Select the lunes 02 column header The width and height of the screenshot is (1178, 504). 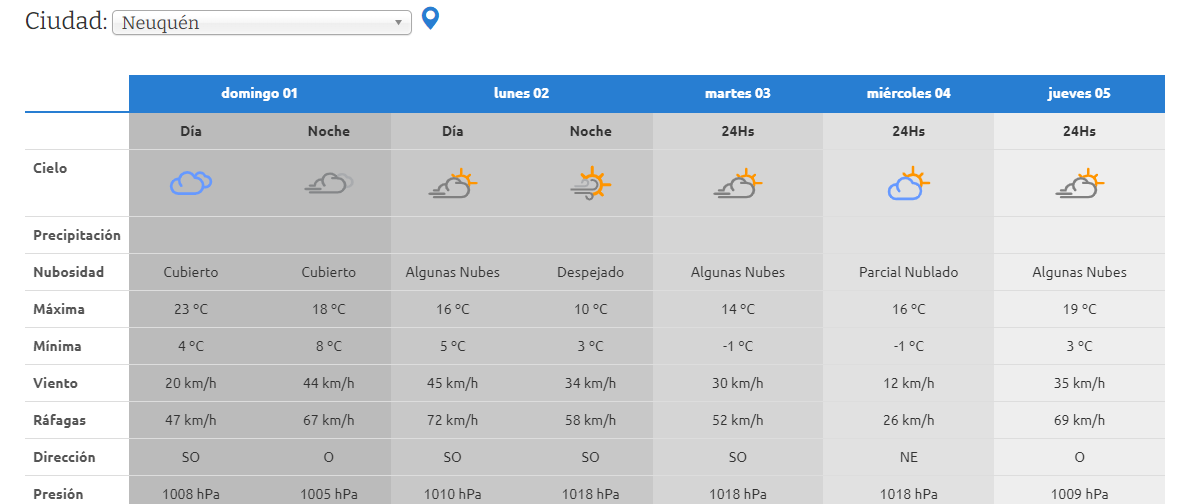(521, 94)
